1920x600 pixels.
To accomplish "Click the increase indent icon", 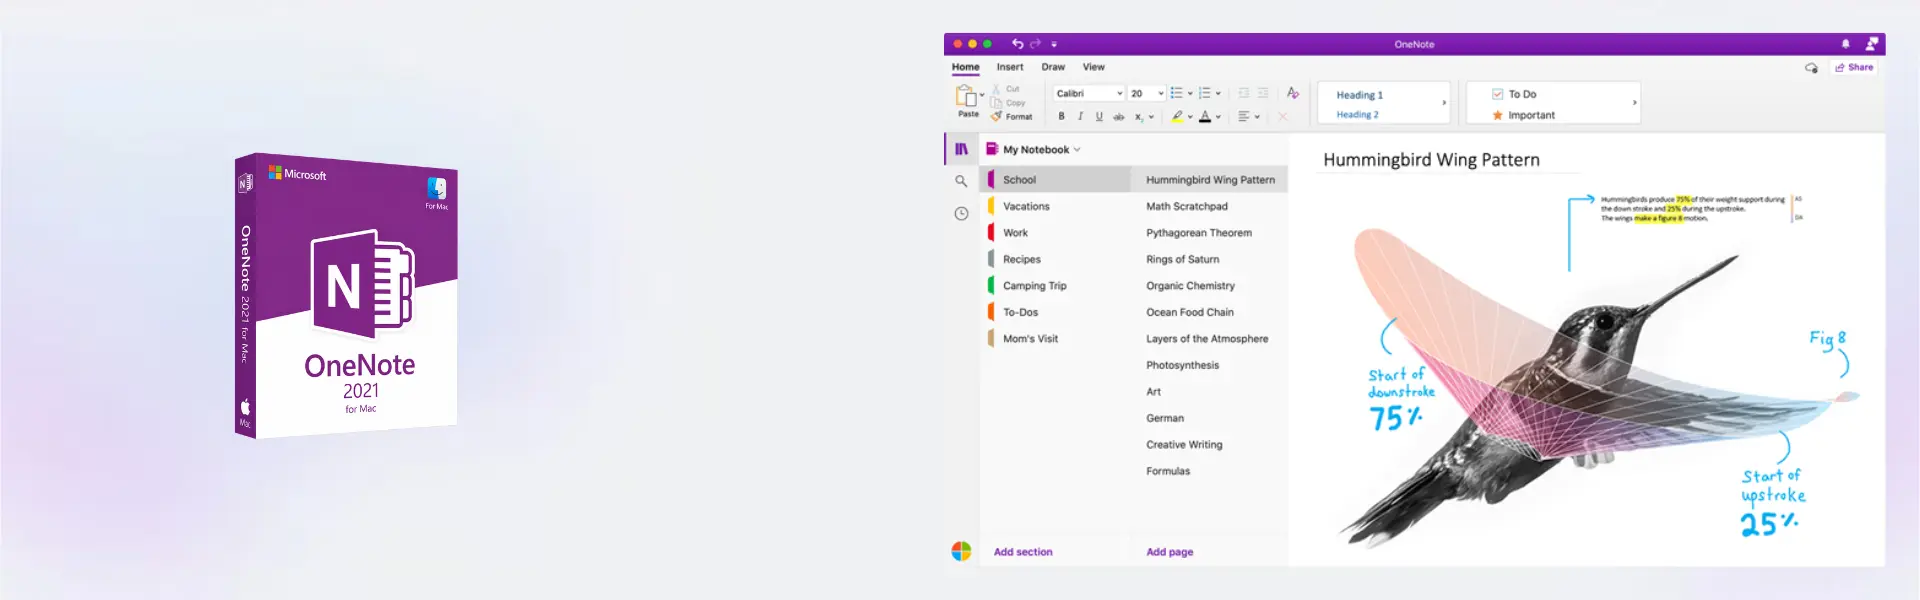I will (1263, 93).
